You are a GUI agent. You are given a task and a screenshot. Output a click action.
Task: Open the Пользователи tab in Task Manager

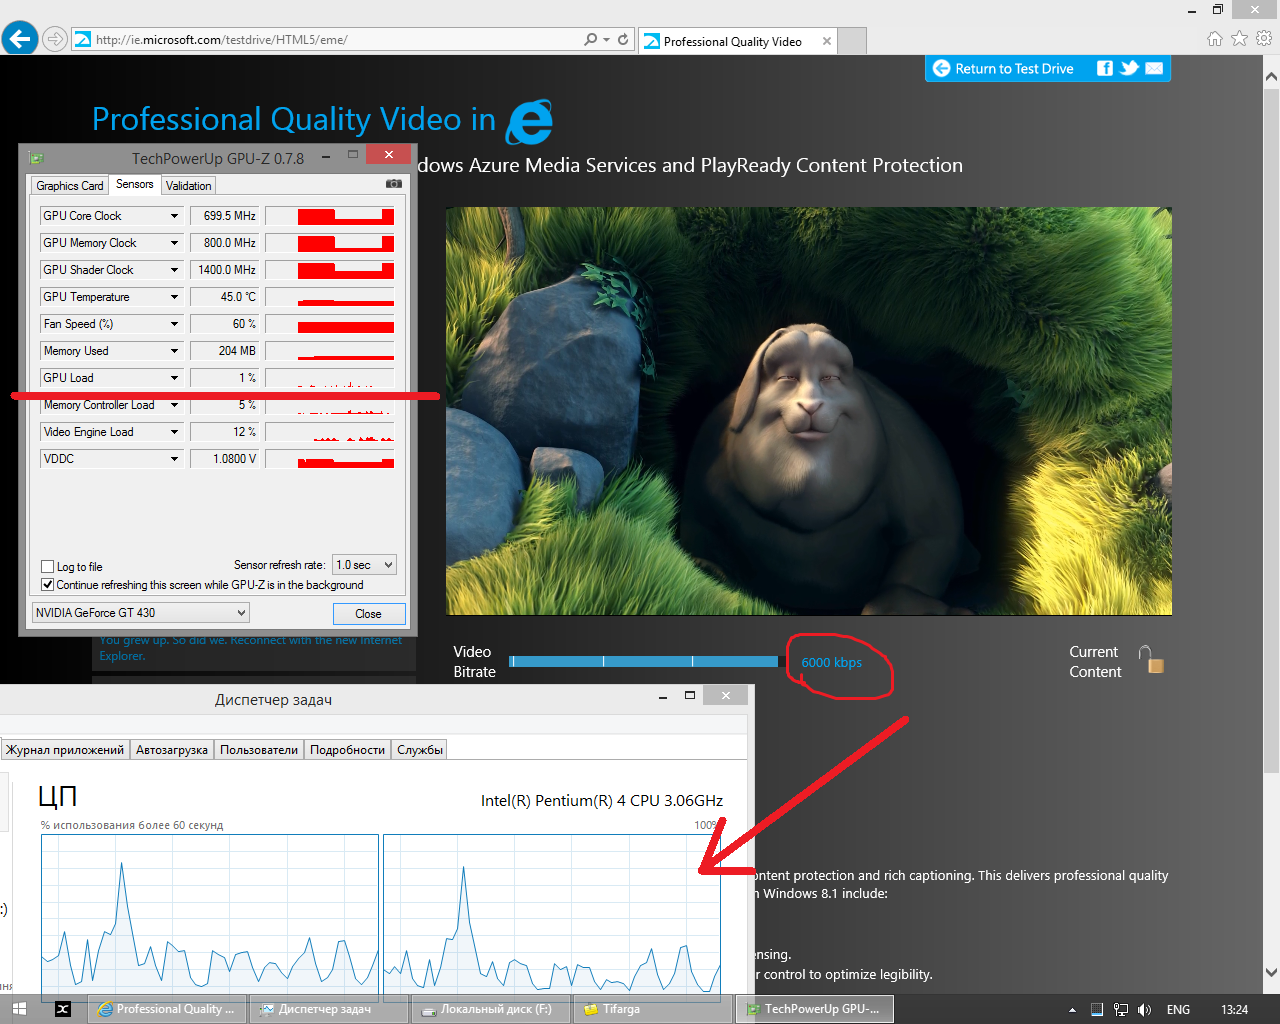(x=259, y=750)
